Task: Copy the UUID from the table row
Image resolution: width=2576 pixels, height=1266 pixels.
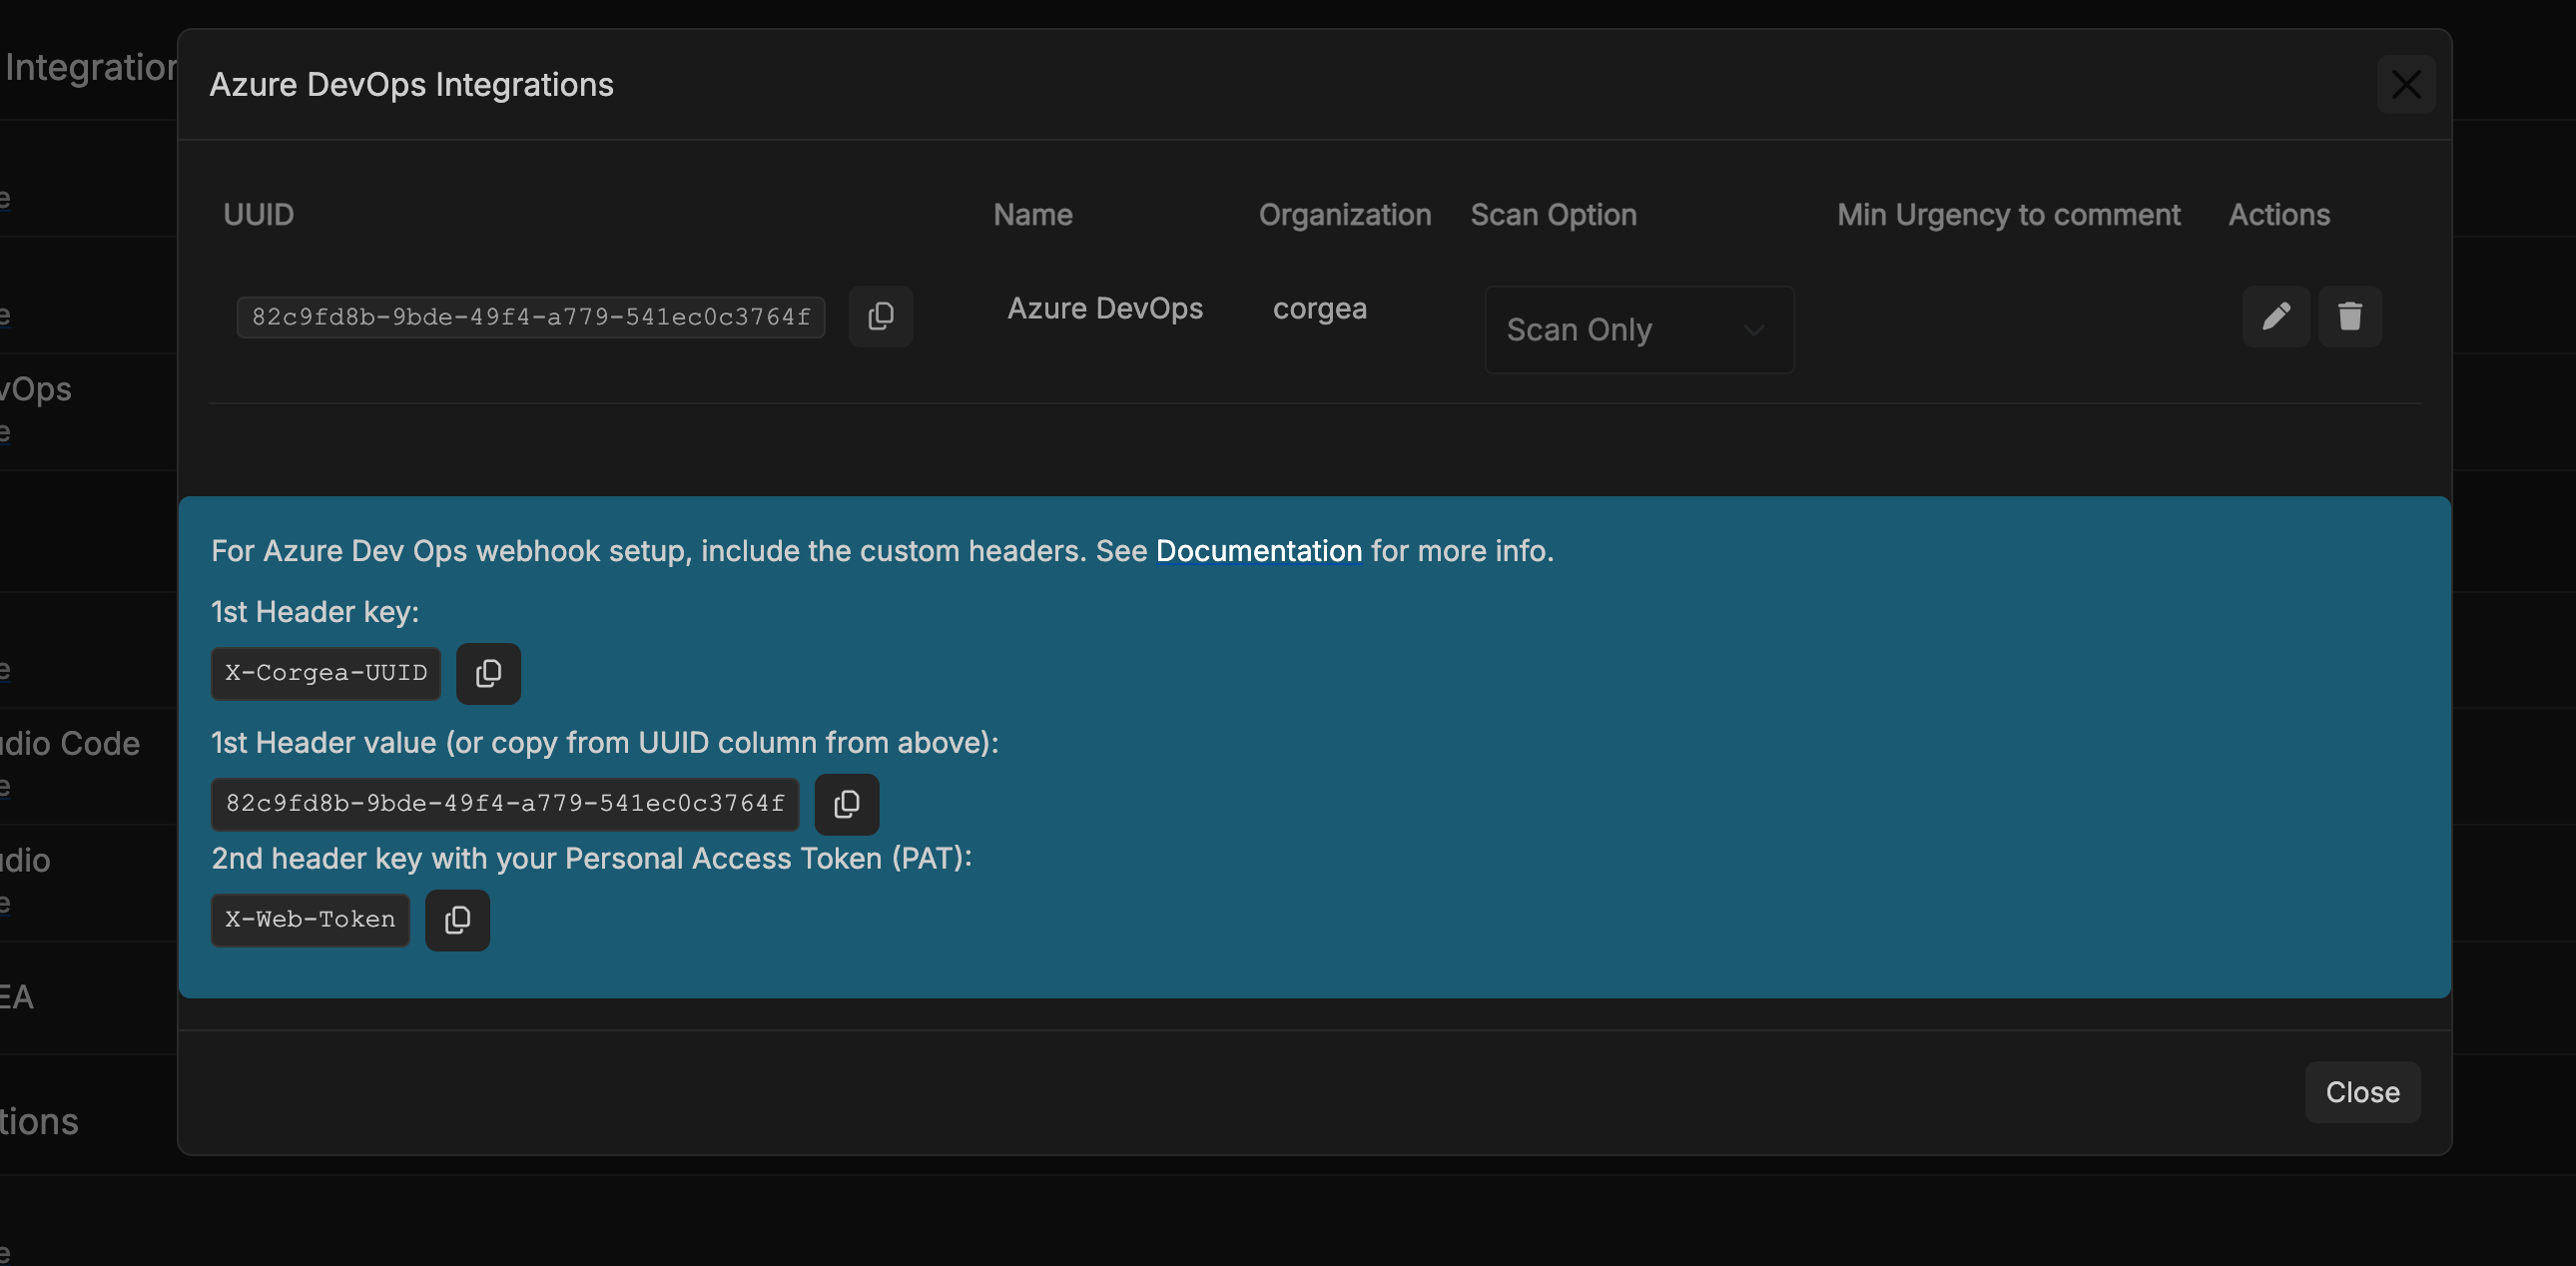Action: click(x=880, y=316)
